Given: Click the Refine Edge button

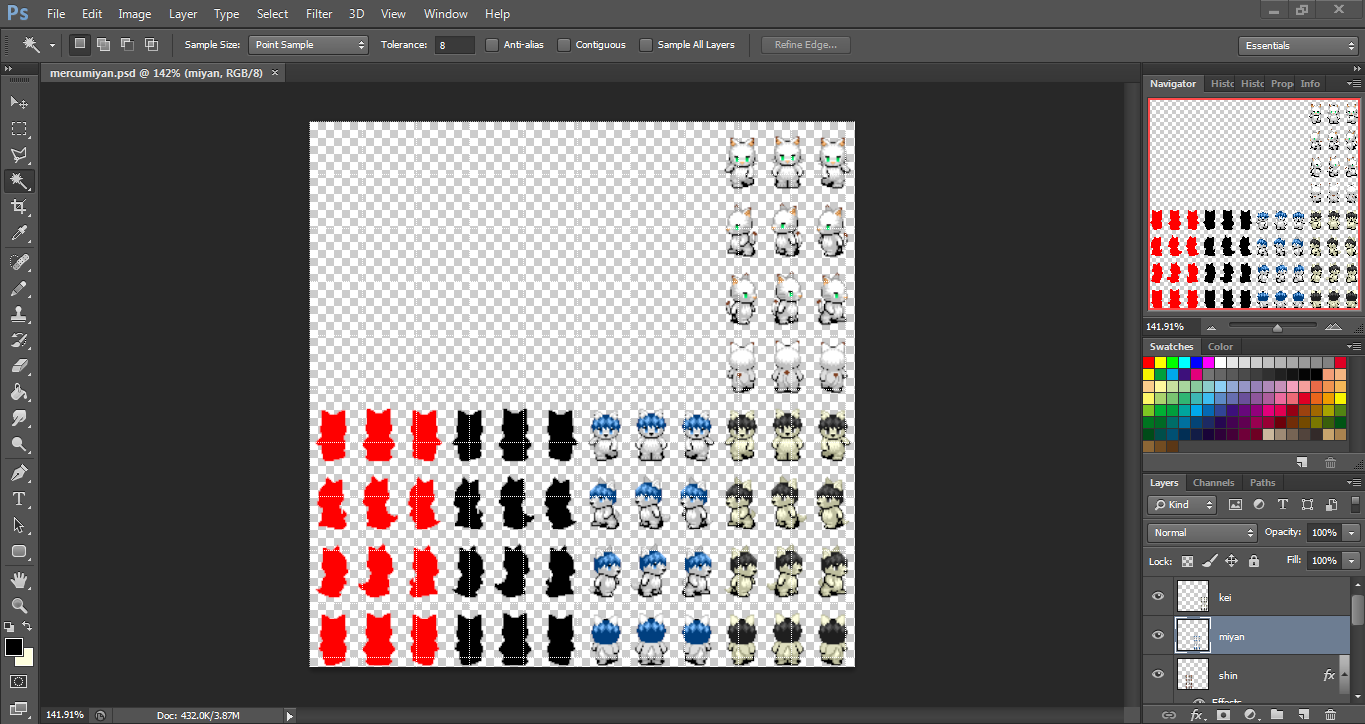Looking at the screenshot, I should point(805,45).
